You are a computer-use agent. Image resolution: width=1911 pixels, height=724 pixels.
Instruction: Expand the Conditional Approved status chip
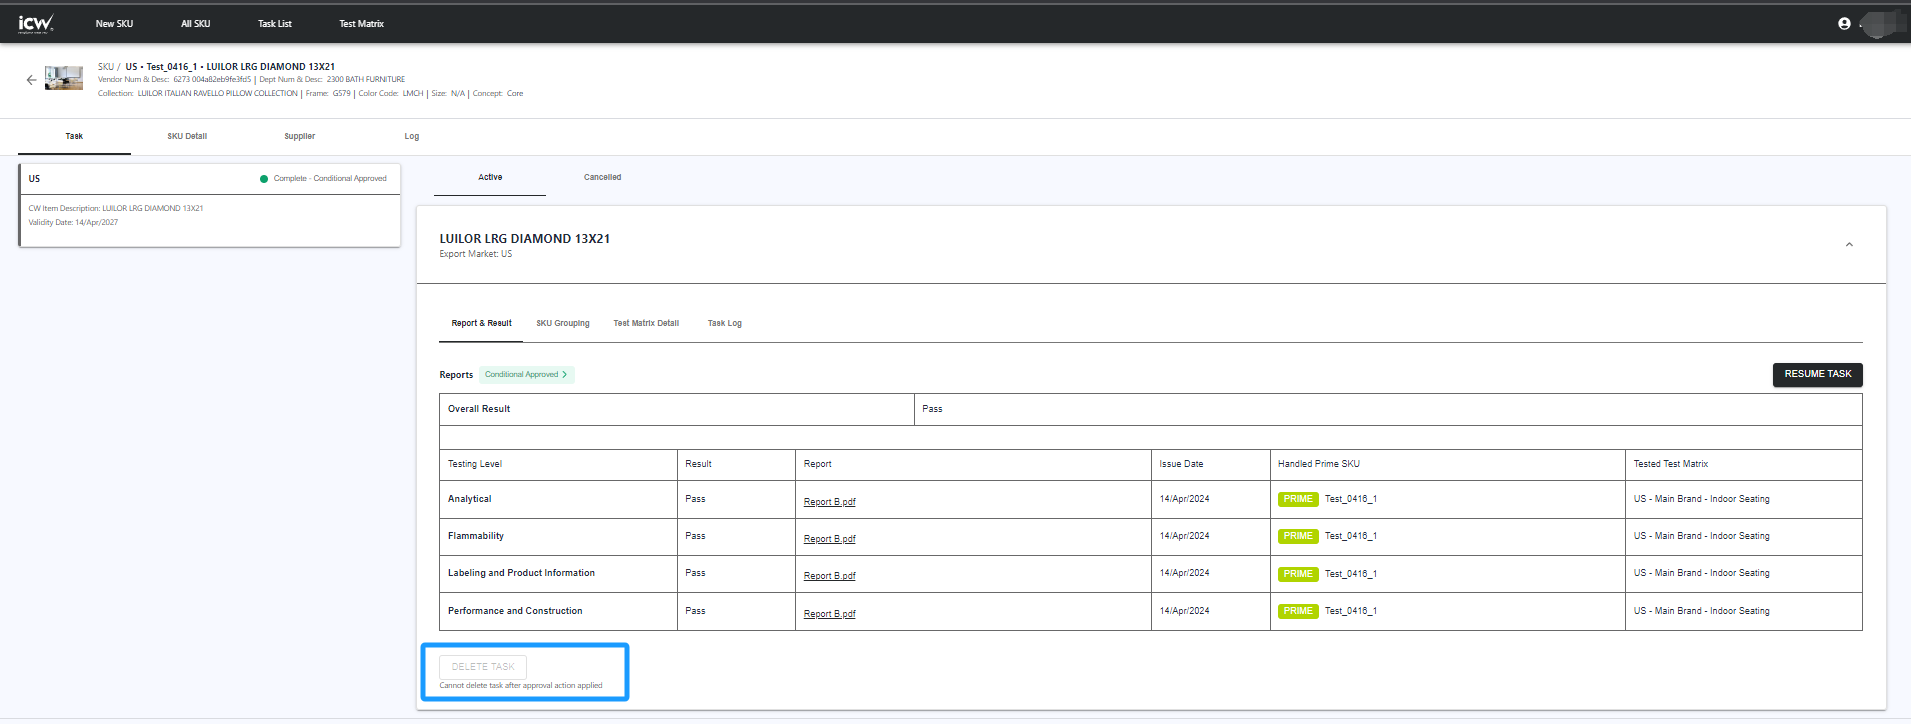tap(526, 375)
